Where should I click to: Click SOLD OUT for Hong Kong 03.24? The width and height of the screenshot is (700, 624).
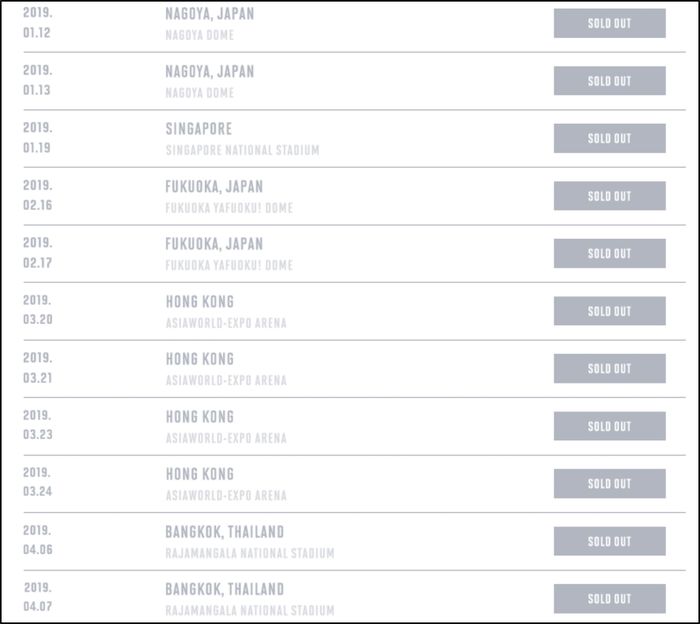[x=609, y=484]
